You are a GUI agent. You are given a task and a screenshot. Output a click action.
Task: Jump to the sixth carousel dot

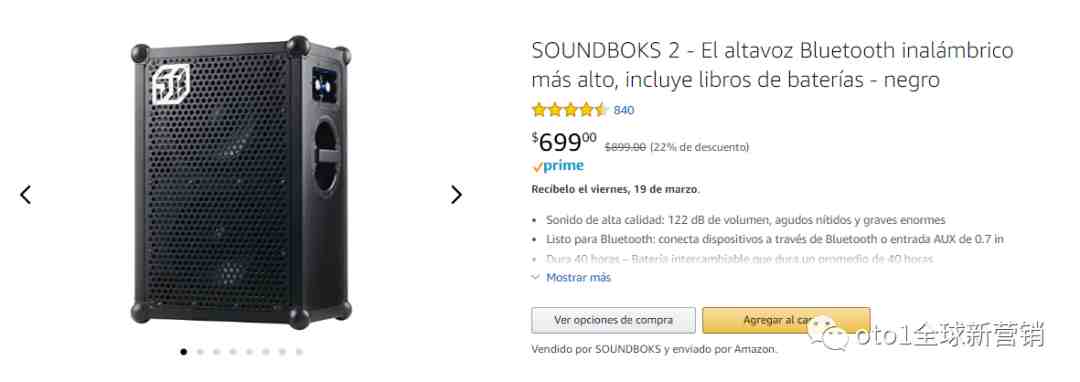pos(266,352)
